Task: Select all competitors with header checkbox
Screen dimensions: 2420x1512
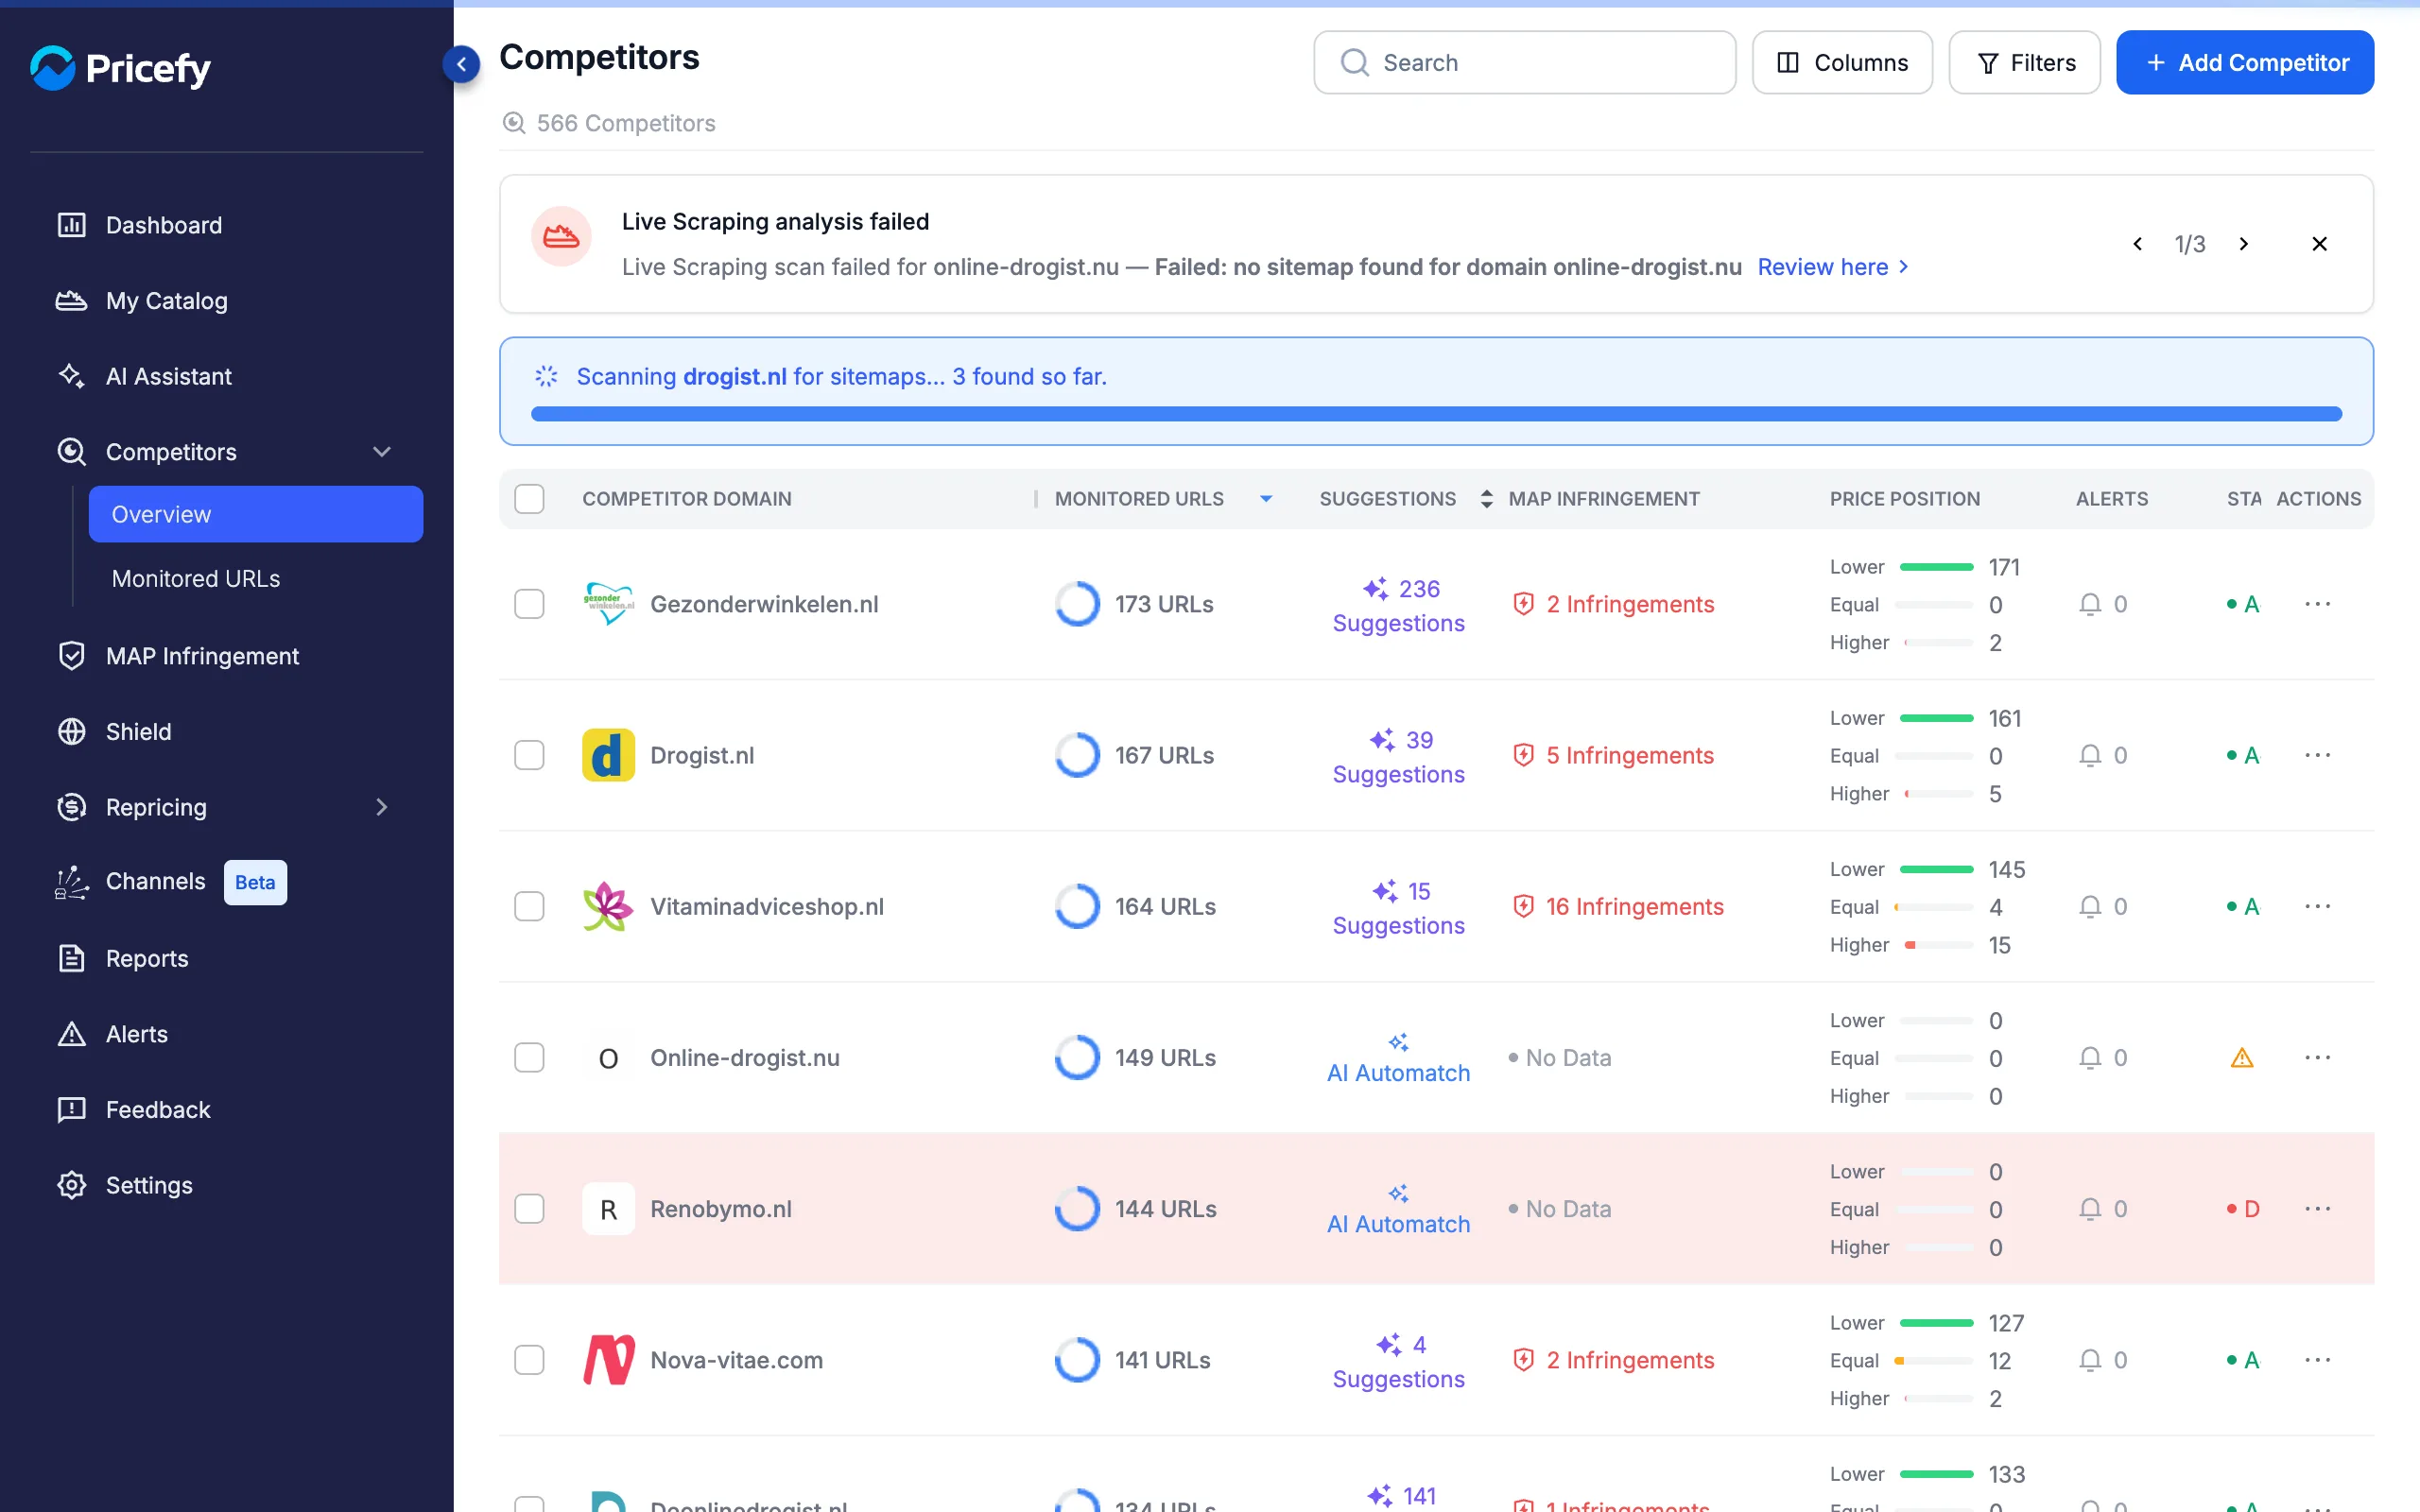Action: [529, 499]
